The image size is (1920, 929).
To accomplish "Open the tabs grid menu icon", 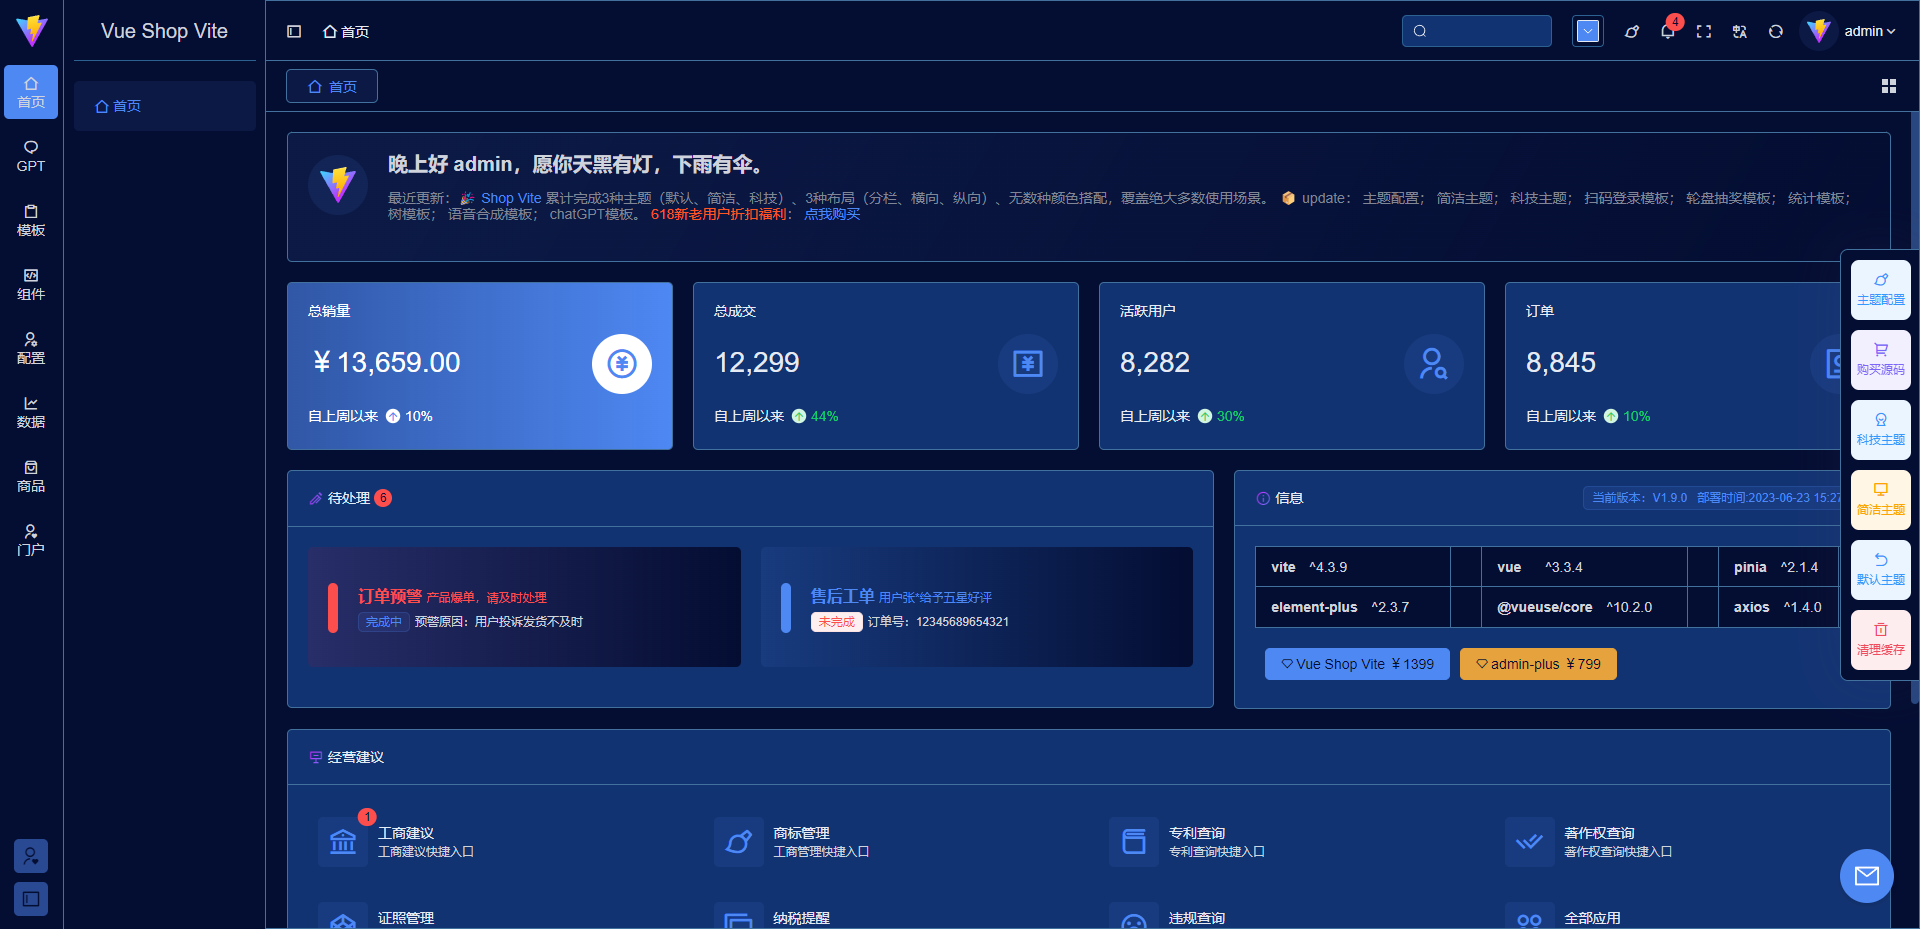I will click(x=1889, y=87).
